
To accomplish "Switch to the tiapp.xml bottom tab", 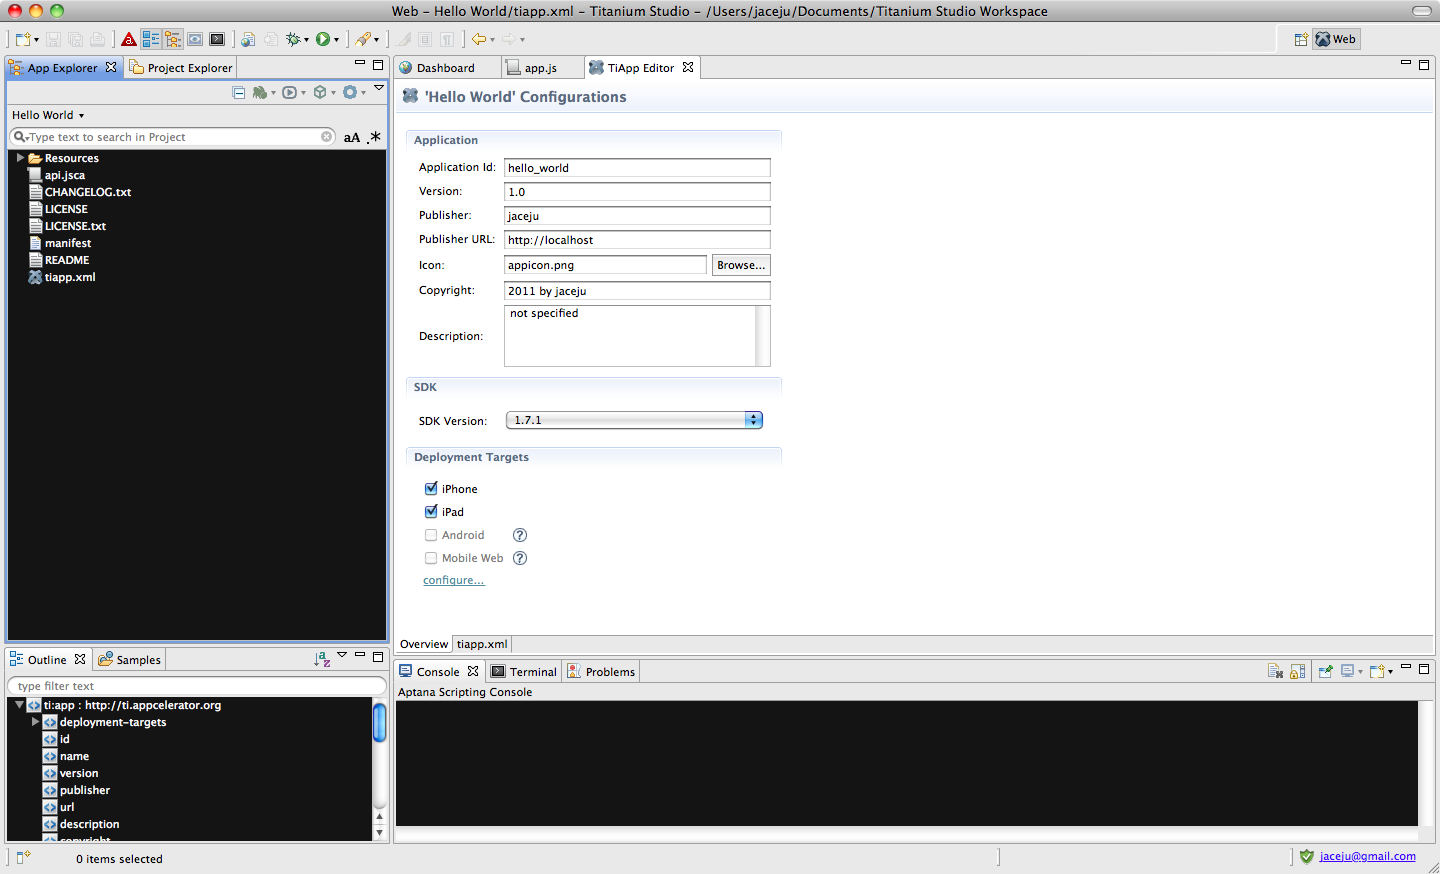I will 482,644.
